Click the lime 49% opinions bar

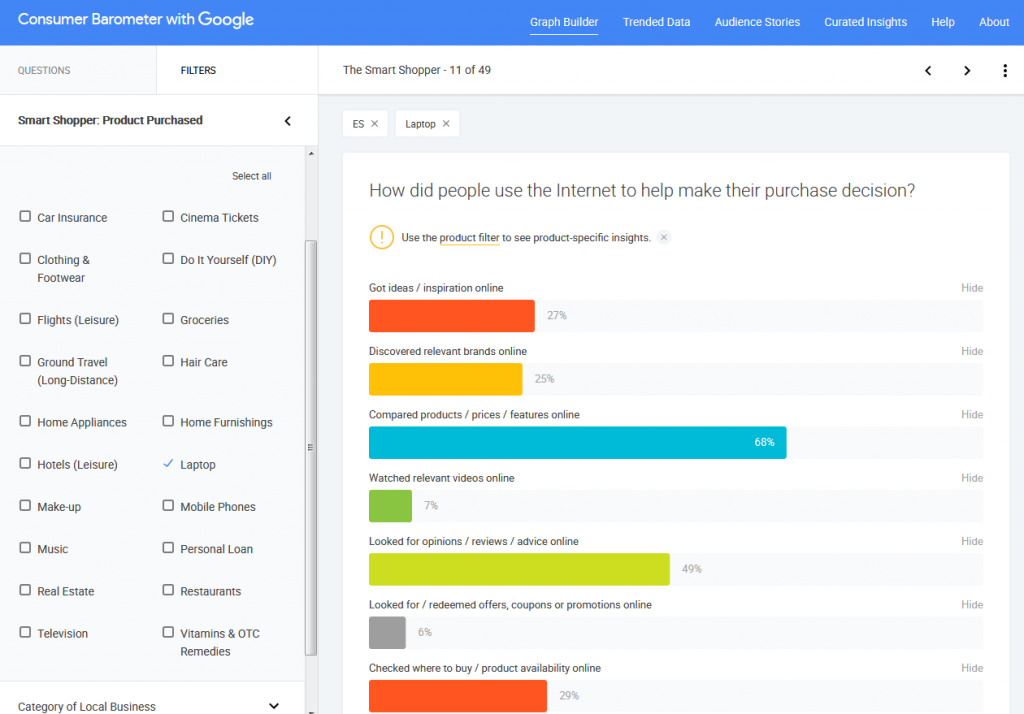pos(519,570)
